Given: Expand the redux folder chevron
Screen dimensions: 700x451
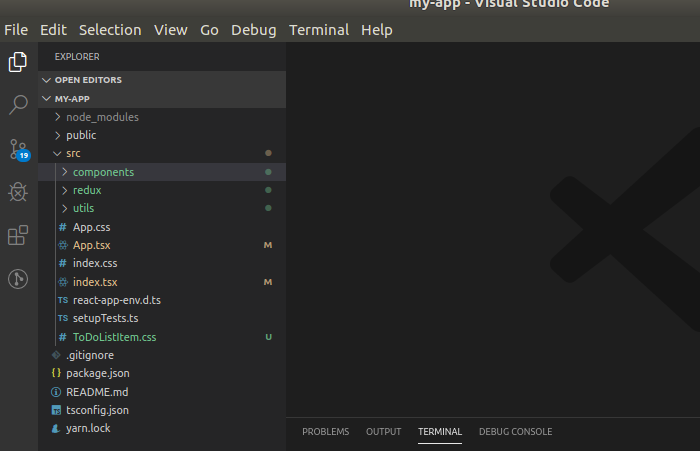Looking at the screenshot, I should pos(65,190).
